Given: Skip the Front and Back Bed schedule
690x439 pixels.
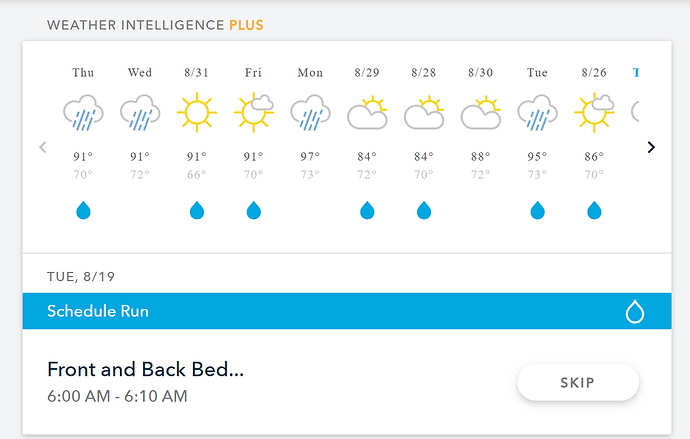Looking at the screenshot, I should 578,383.
